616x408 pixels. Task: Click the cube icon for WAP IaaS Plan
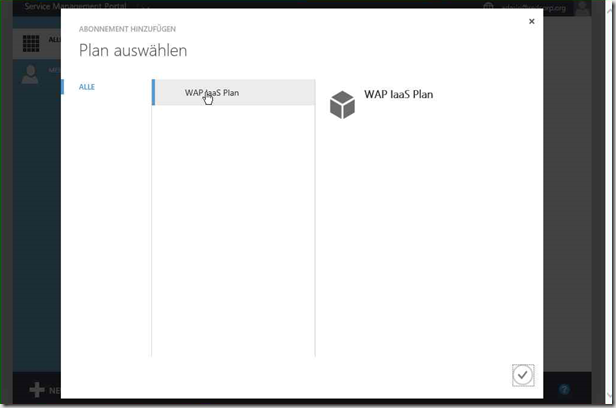pos(342,105)
